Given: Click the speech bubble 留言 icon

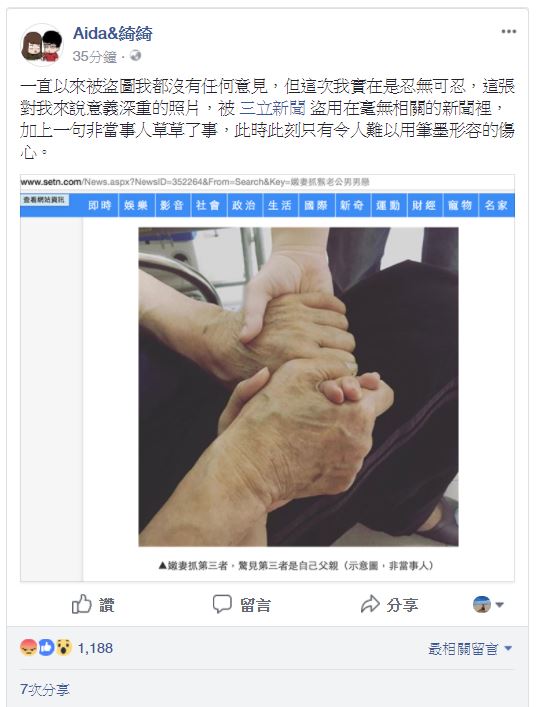Looking at the screenshot, I should pos(222,604).
